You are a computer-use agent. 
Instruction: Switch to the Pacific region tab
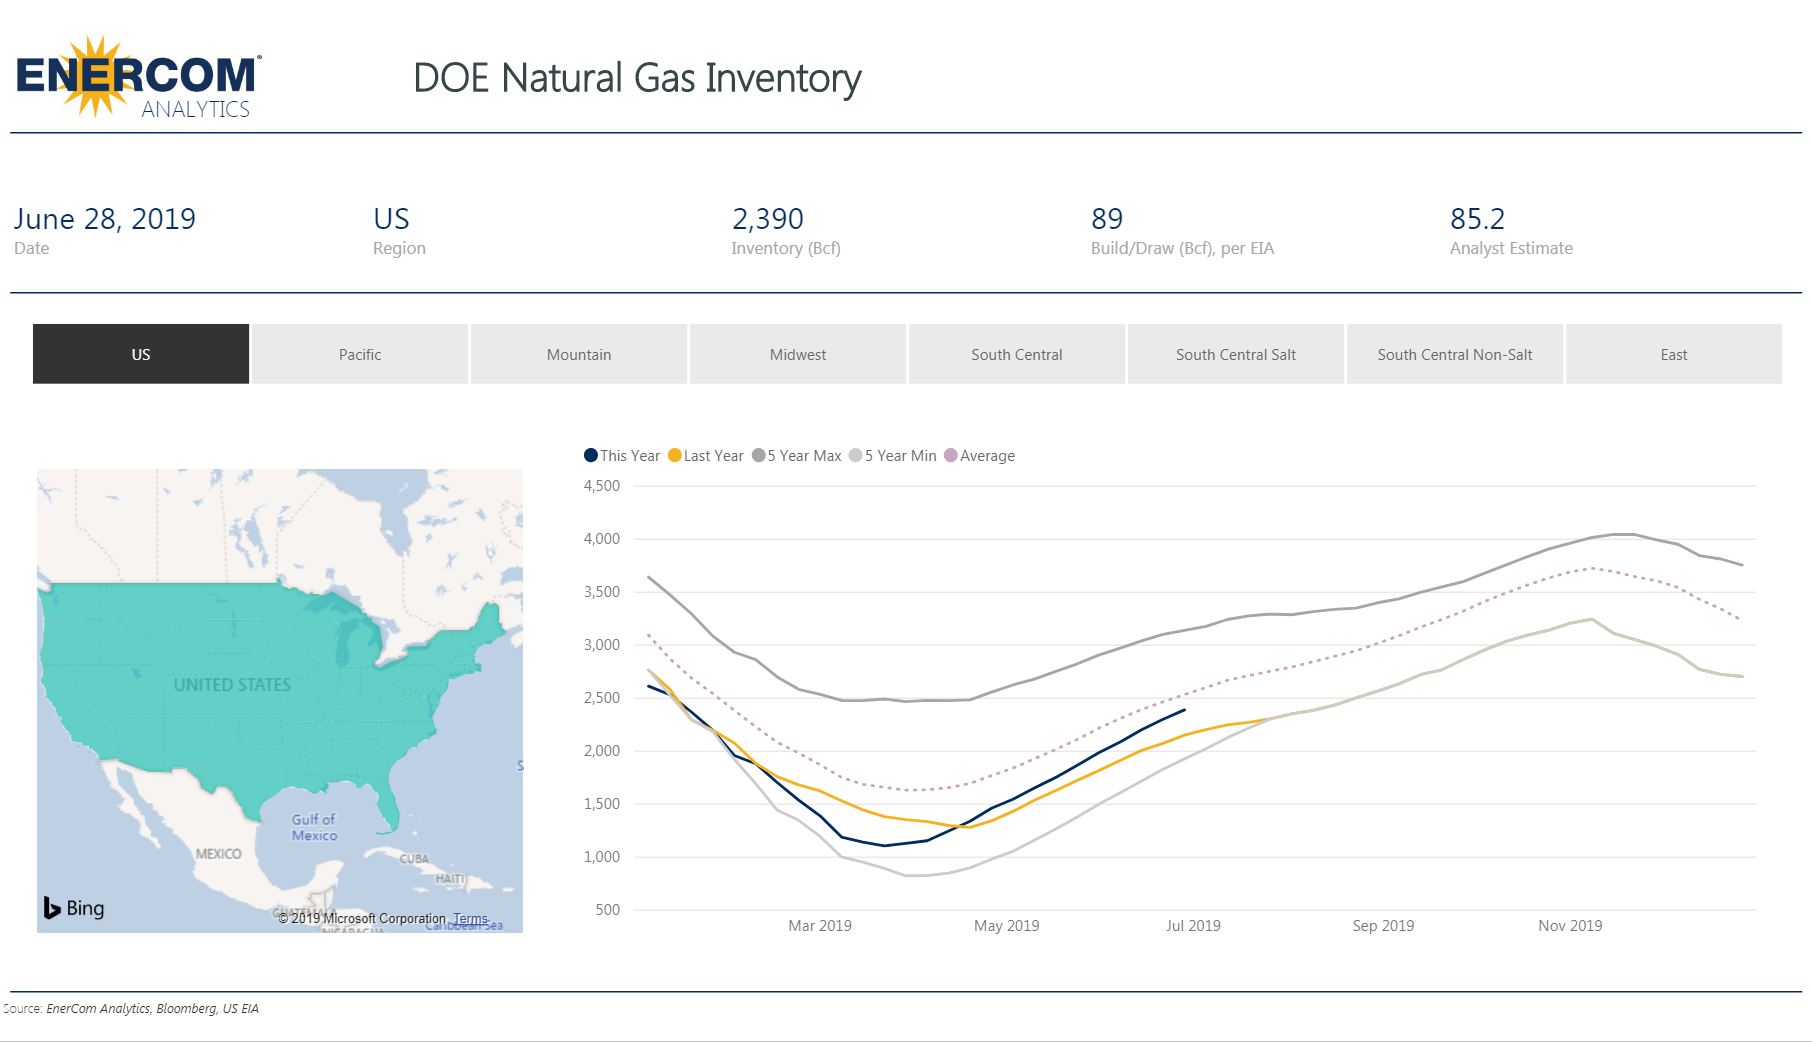click(360, 354)
